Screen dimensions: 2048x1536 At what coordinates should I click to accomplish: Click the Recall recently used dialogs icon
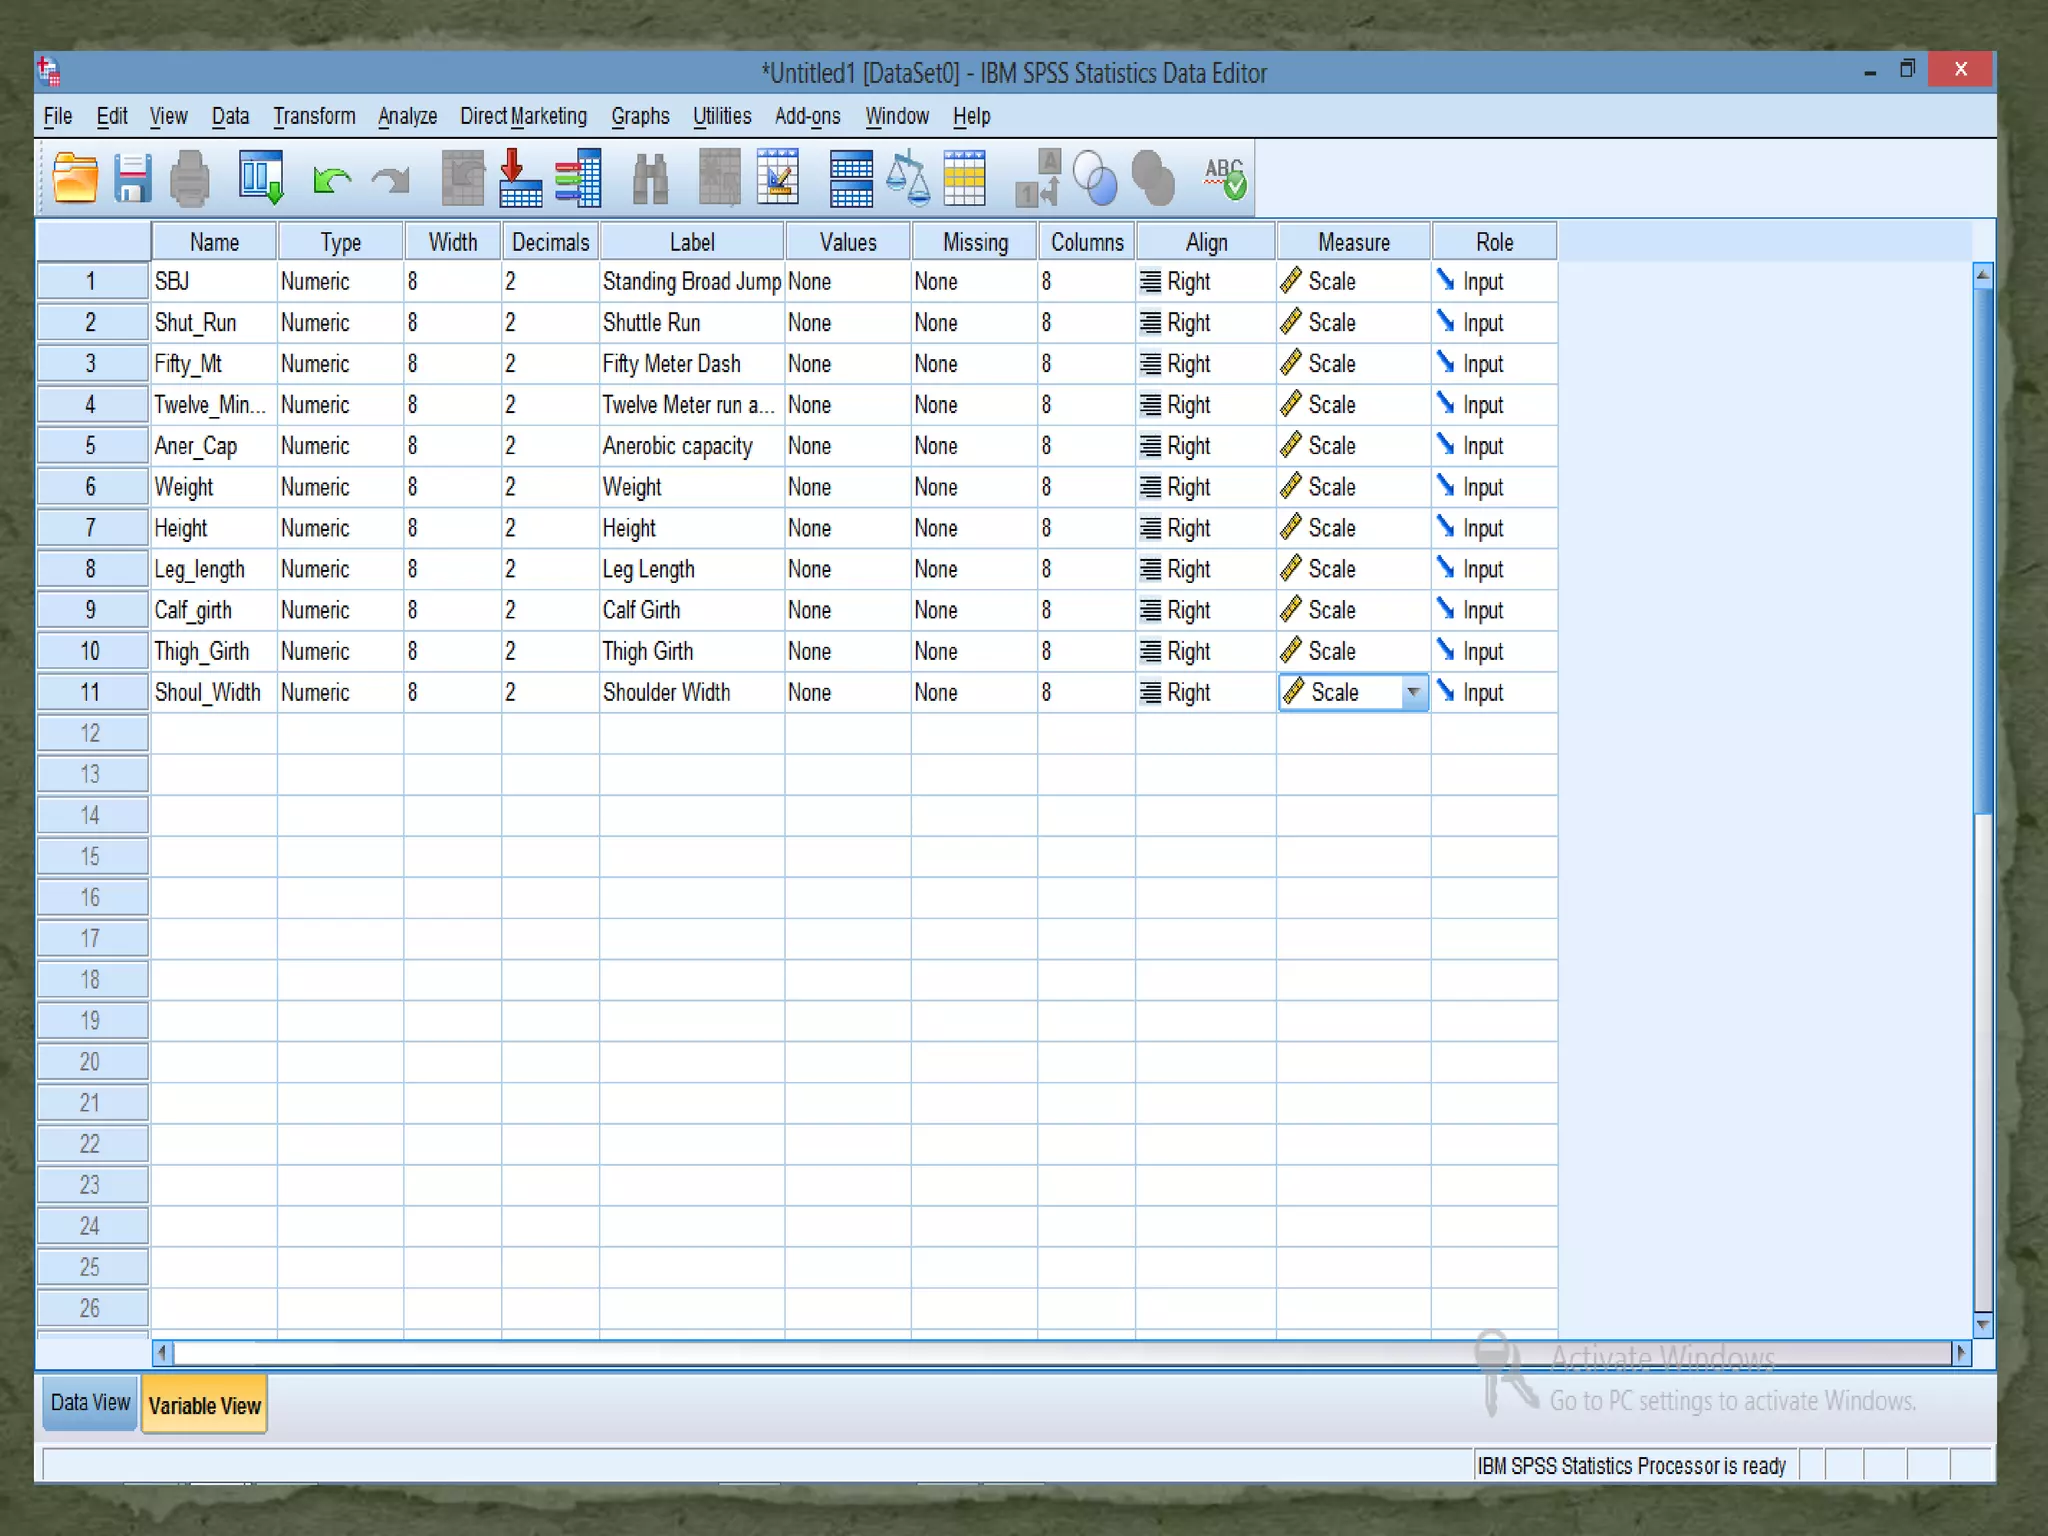point(262,179)
